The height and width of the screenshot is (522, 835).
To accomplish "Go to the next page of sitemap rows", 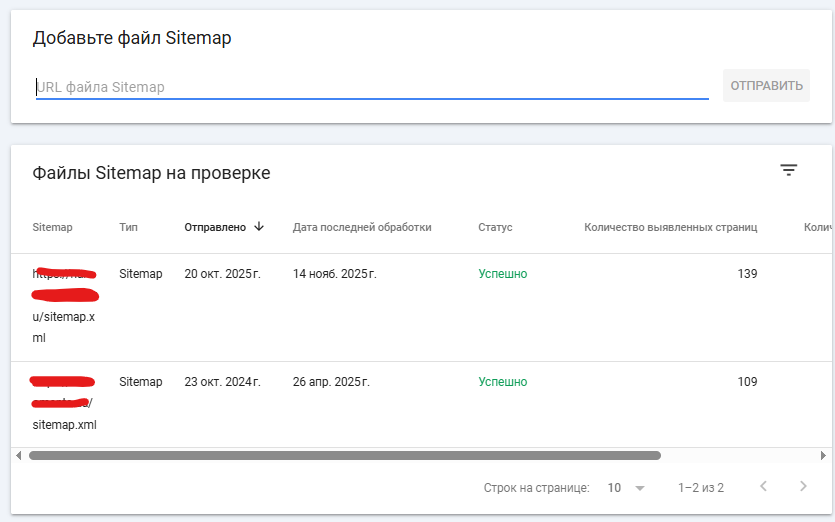I will [803, 486].
